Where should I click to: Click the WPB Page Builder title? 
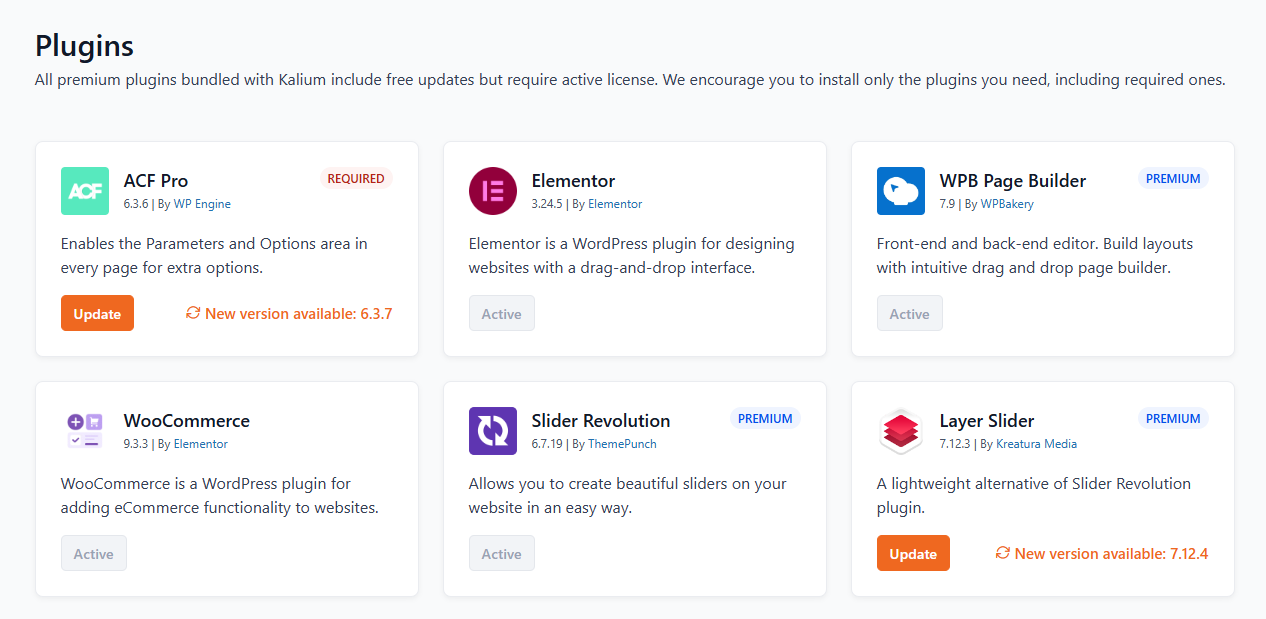[x=1013, y=181]
